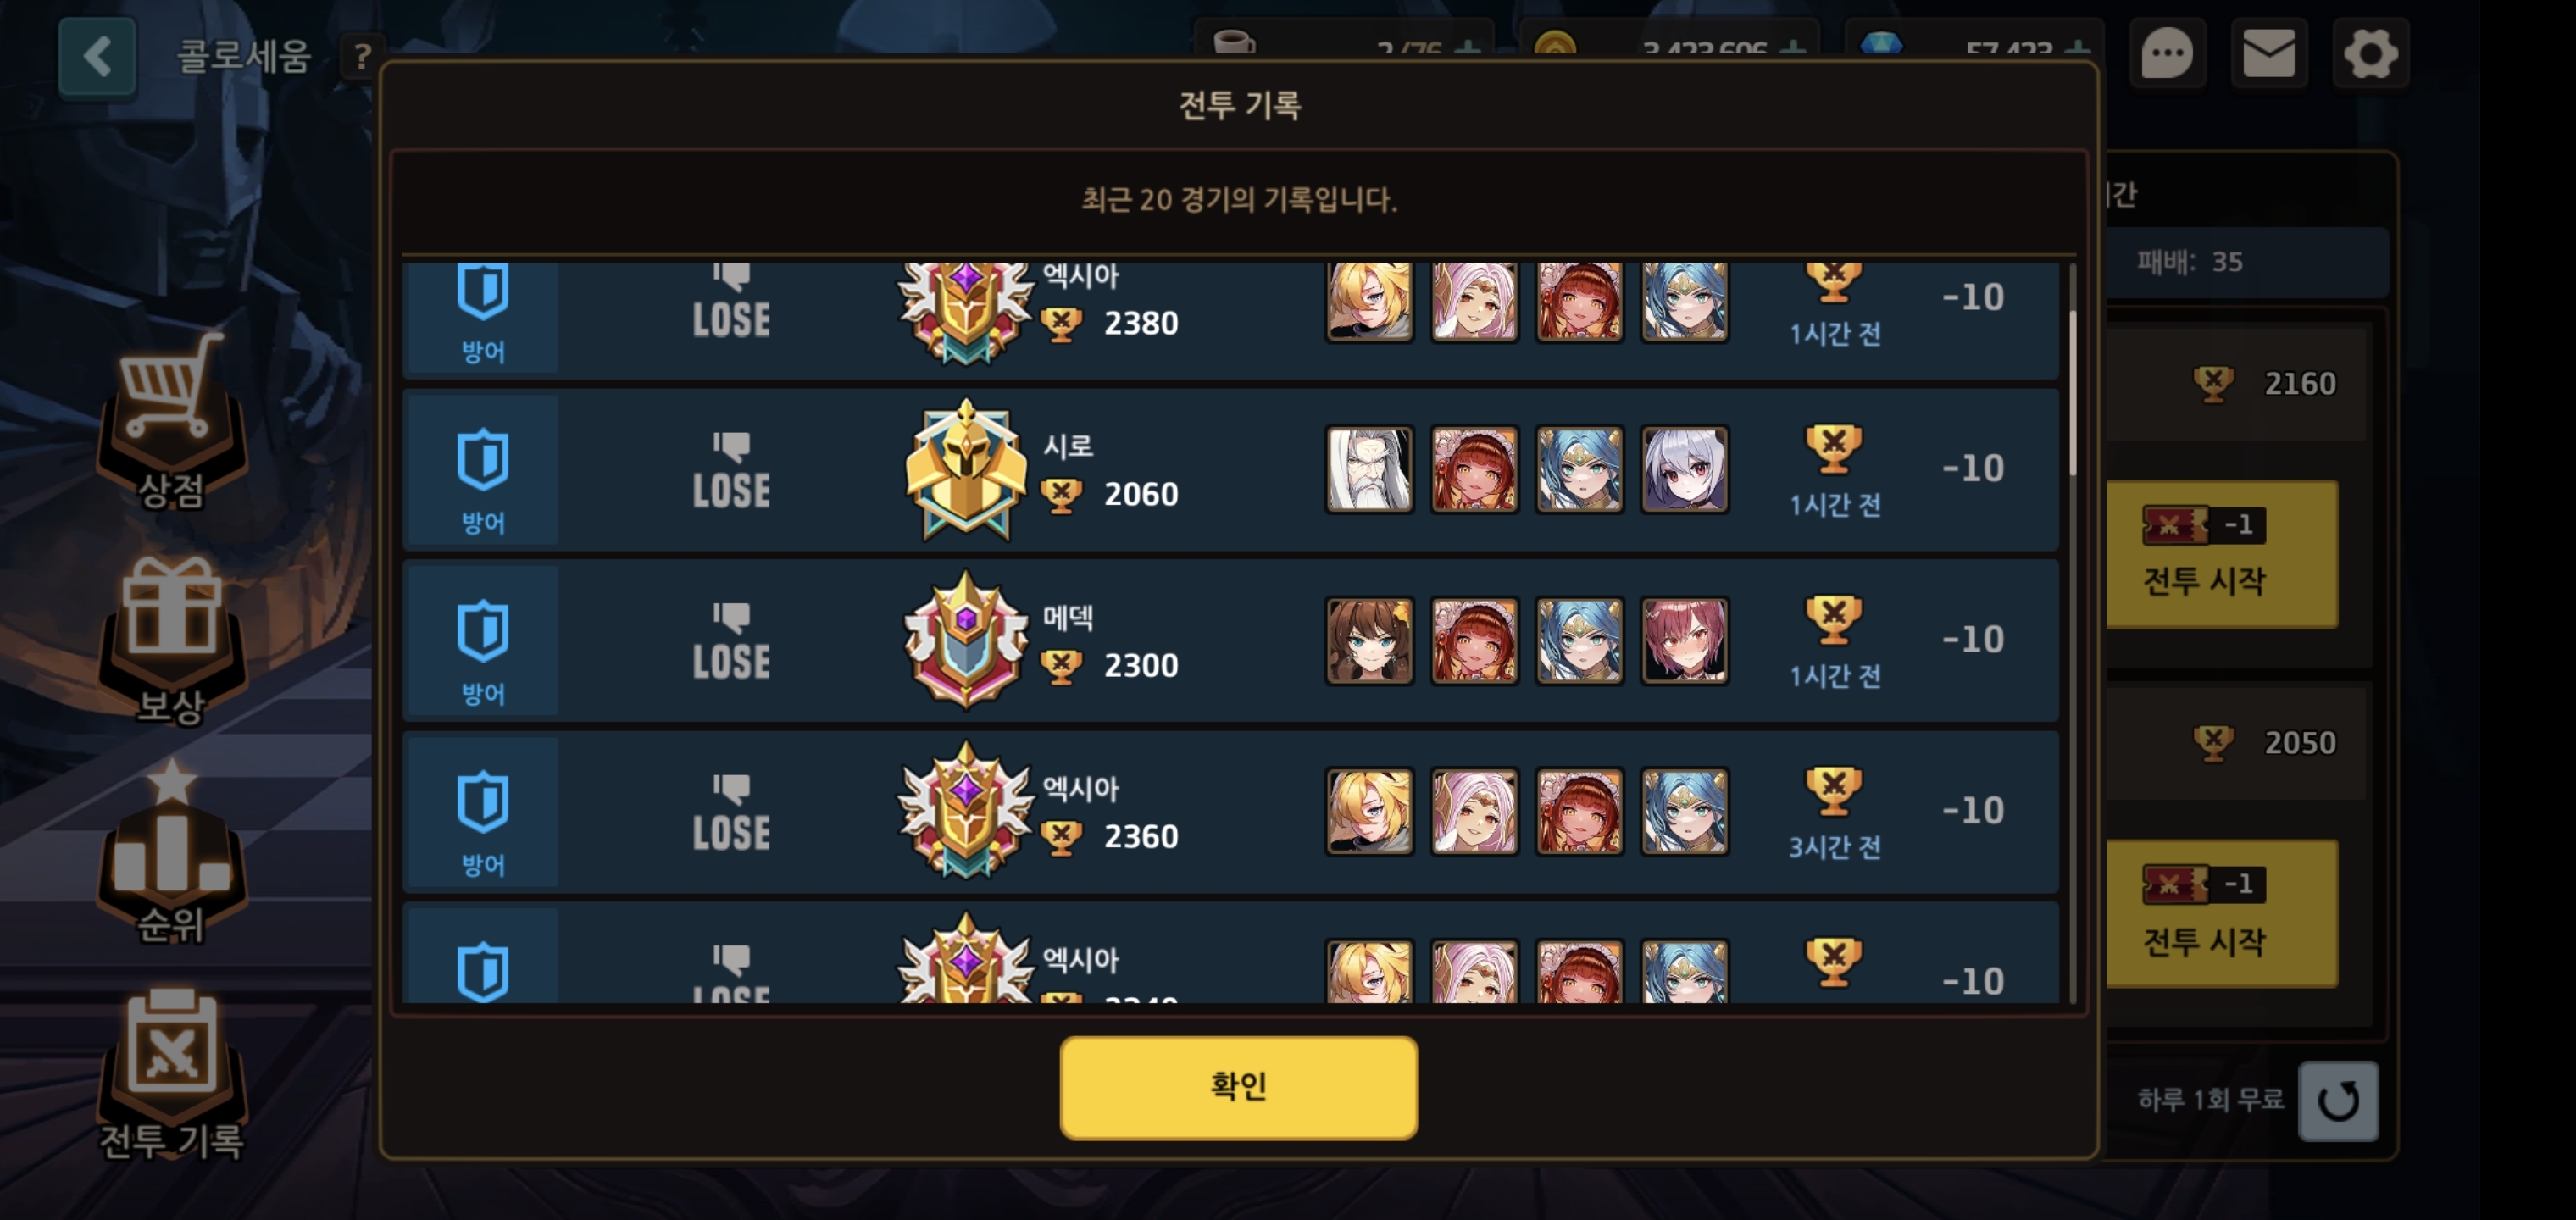The height and width of the screenshot is (1220, 2576).
Task: Click 엑시아's rank emblem in the 2360 row
Action: point(965,811)
